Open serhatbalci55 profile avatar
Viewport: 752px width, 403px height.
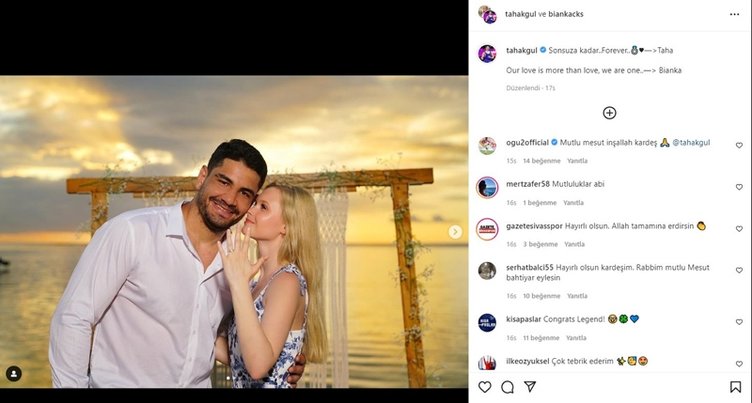[487, 270]
